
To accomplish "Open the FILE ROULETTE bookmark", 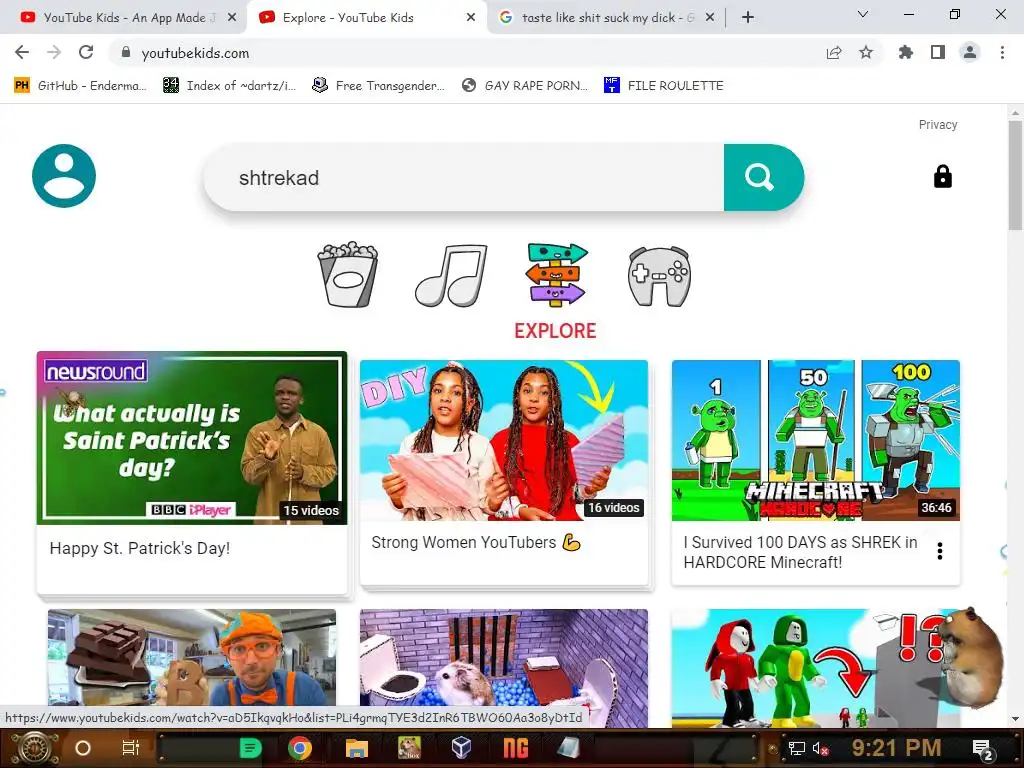I will 664,86.
